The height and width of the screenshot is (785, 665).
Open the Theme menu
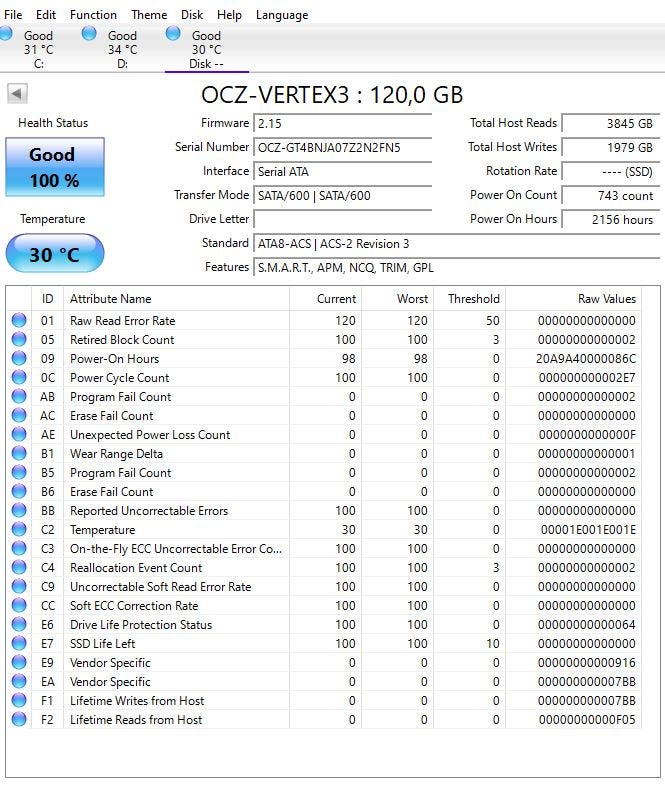pyautogui.click(x=149, y=15)
